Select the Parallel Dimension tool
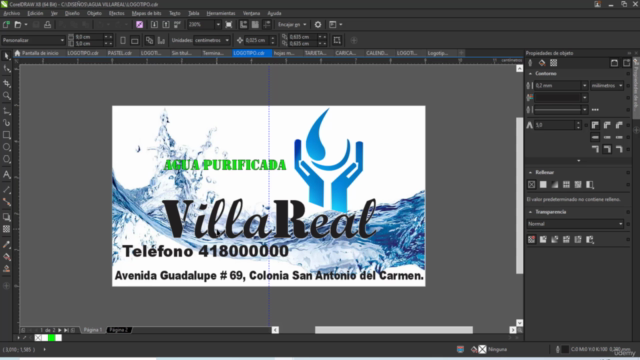 pyautogui.click(x=7, y=190)
